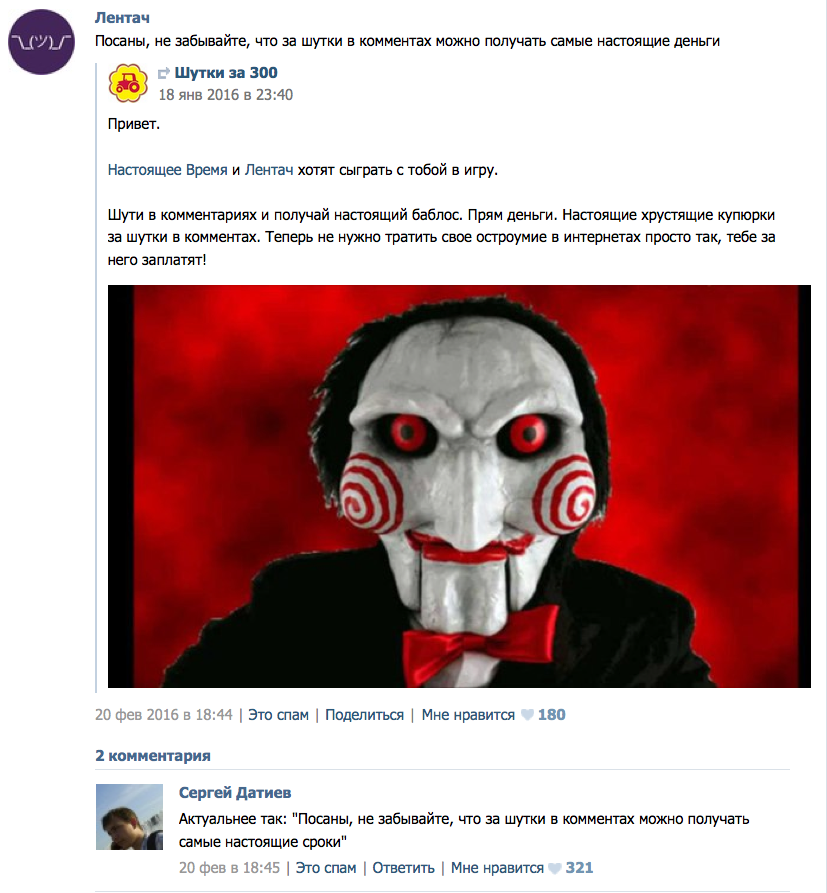
Task: Follow the Настоящее Время link
Action: (x=167, y=170)
